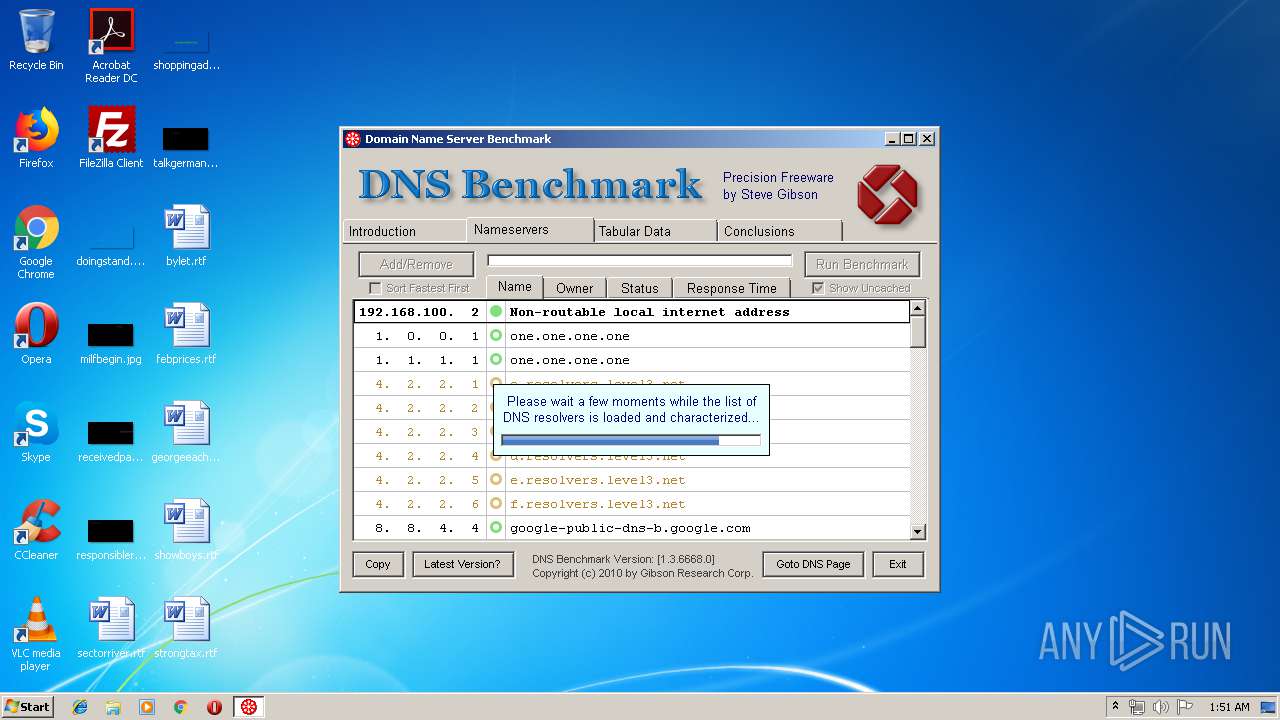Click the network tray icon
Screen dimensions: 1280x720
(1137, 707)
